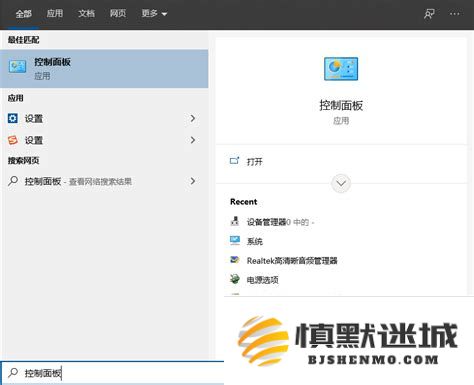The width and height of the screenshot is (474, 385).
Task: Click the search box containing 控制面板
Action: [x=113, y=373]
